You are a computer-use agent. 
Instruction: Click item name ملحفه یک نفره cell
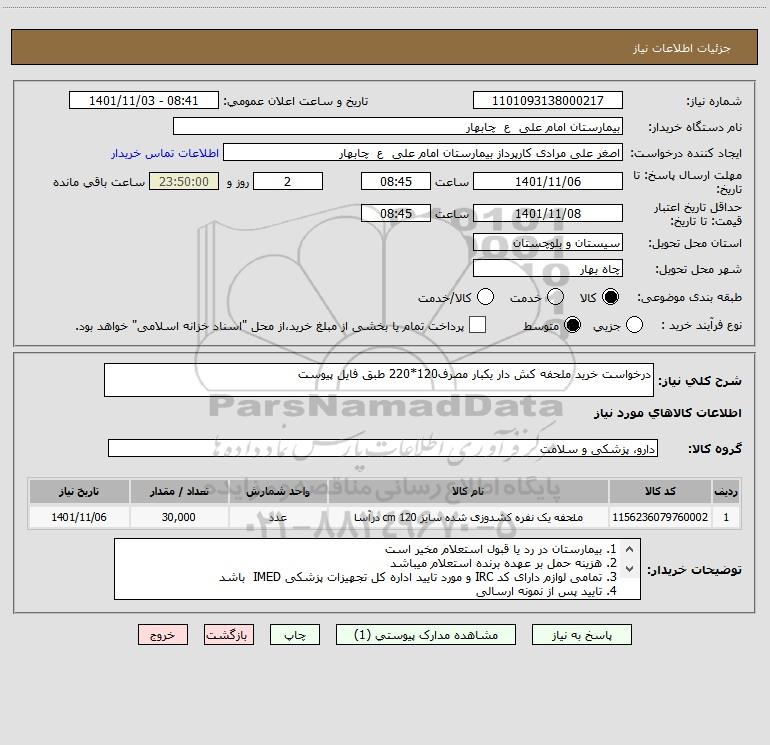tap(468, 517)
